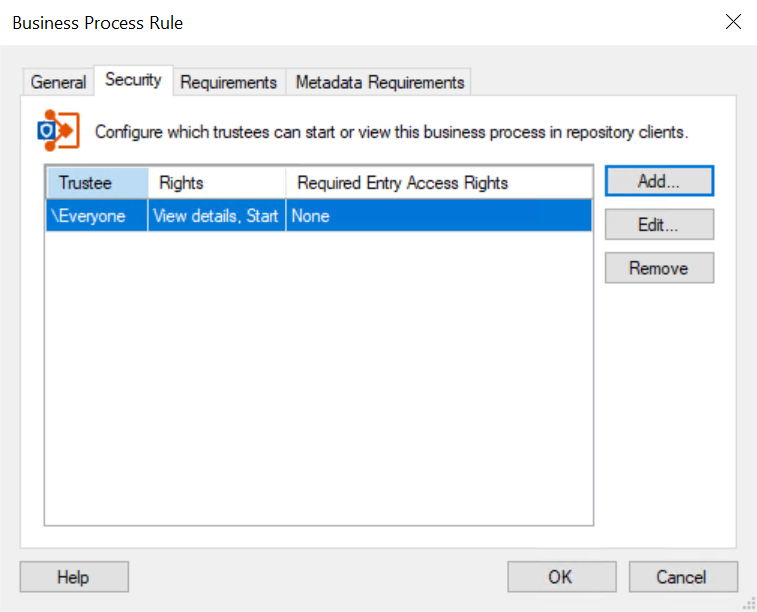This screenshot has width=757, height=612.
Task: Sort by the Trustee column header
Action: pyautogui.click(x=96, y=183)
